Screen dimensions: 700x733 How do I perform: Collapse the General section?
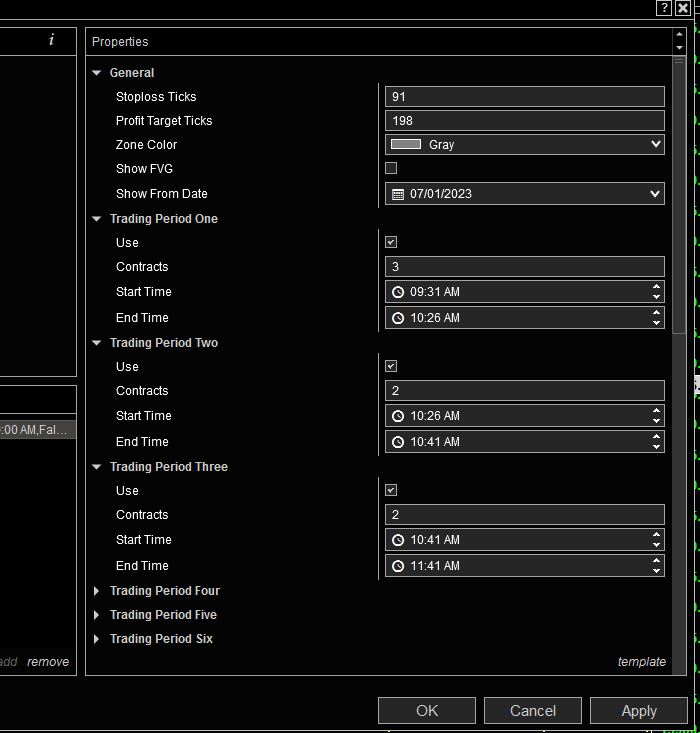pos(97,73)
